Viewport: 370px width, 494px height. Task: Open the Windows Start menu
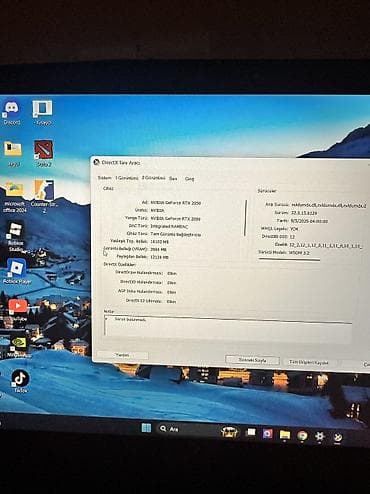coord(146,428)
